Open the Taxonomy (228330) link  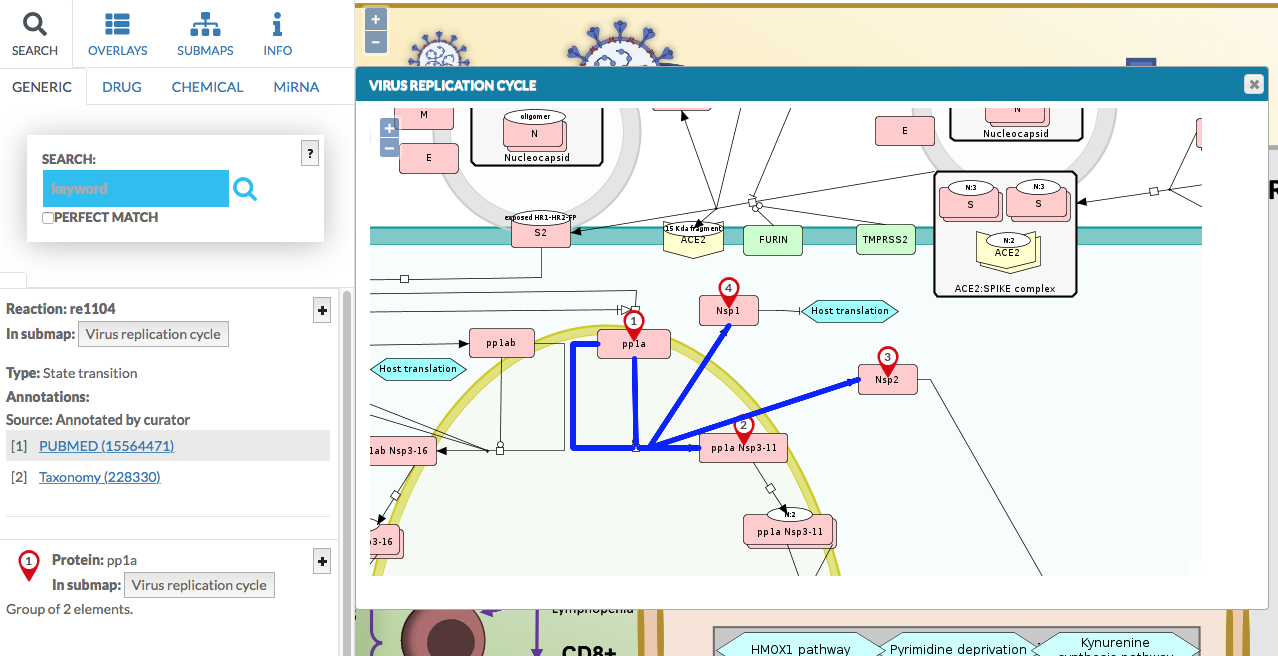(x=99, y=477)
